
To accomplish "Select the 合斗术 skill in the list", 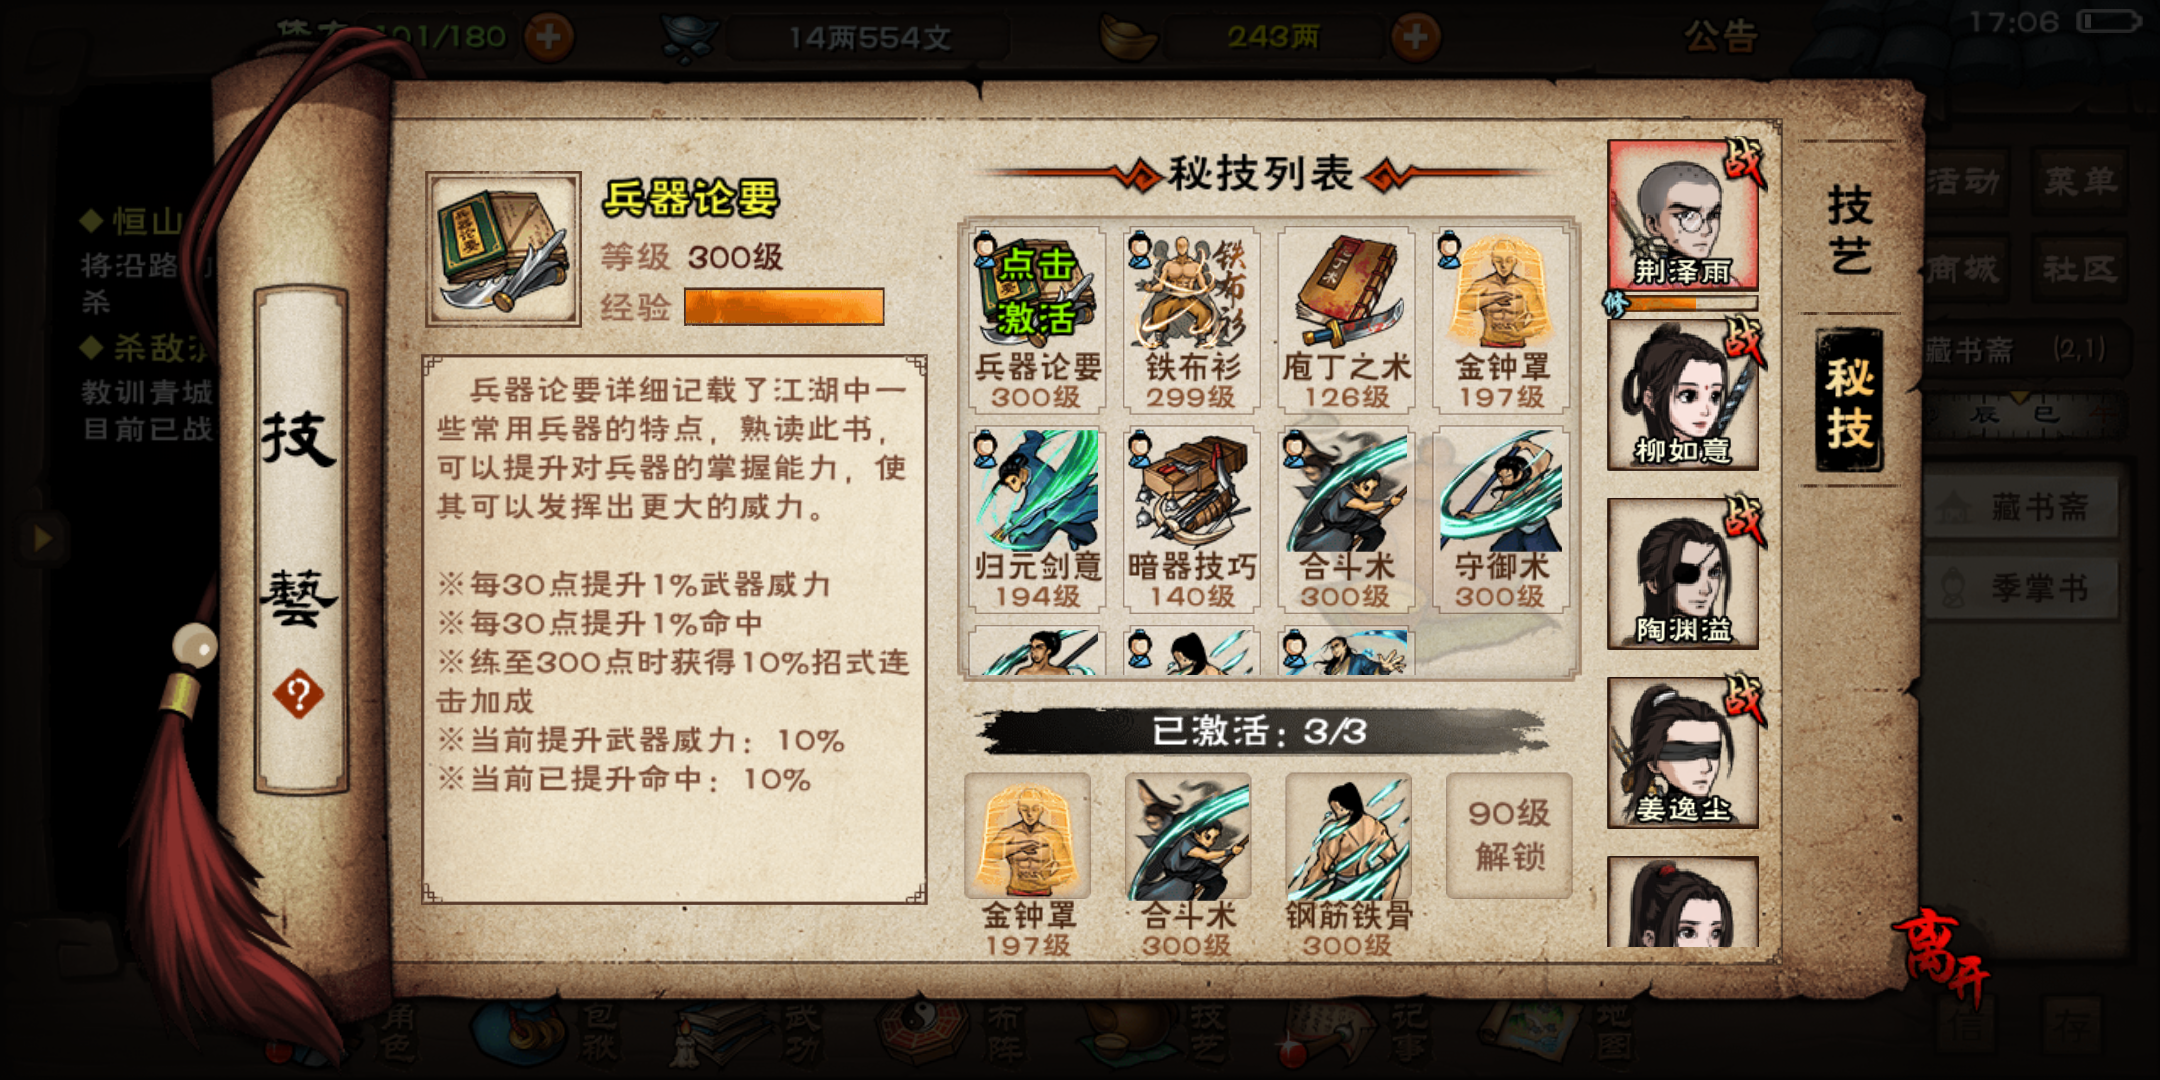I will (x=1346, y=519).
